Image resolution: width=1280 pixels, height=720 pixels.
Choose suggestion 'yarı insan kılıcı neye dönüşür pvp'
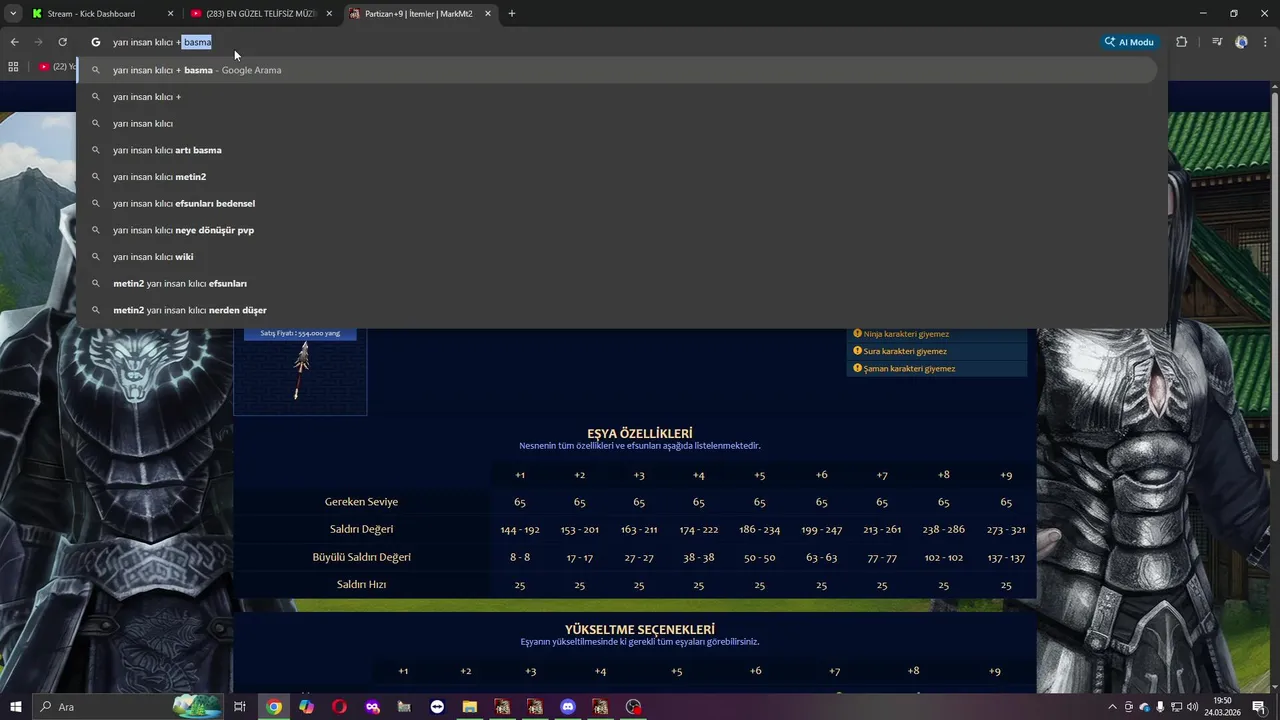[617, 230]
